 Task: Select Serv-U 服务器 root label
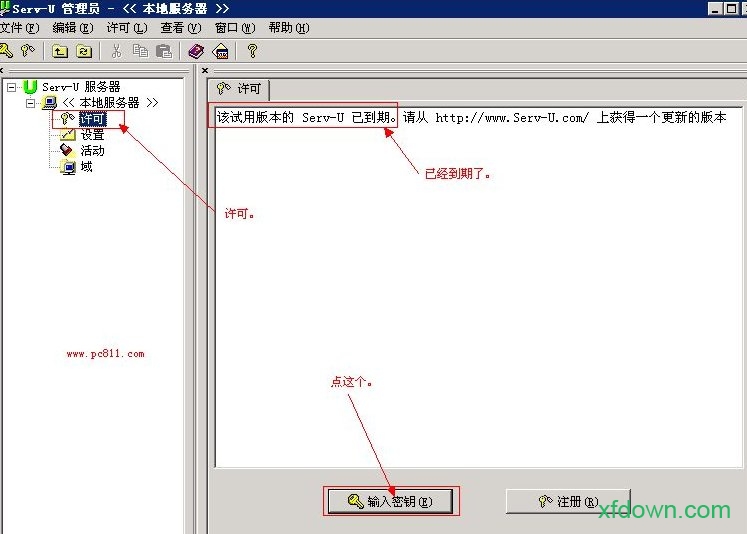point(81,87)
